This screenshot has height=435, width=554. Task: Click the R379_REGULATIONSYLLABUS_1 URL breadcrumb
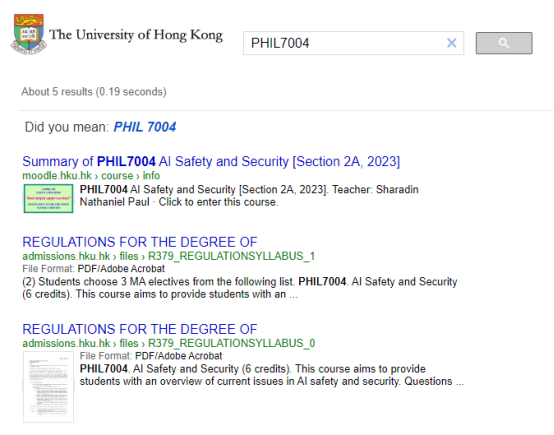pyautogui.click(x=231, y=256)
